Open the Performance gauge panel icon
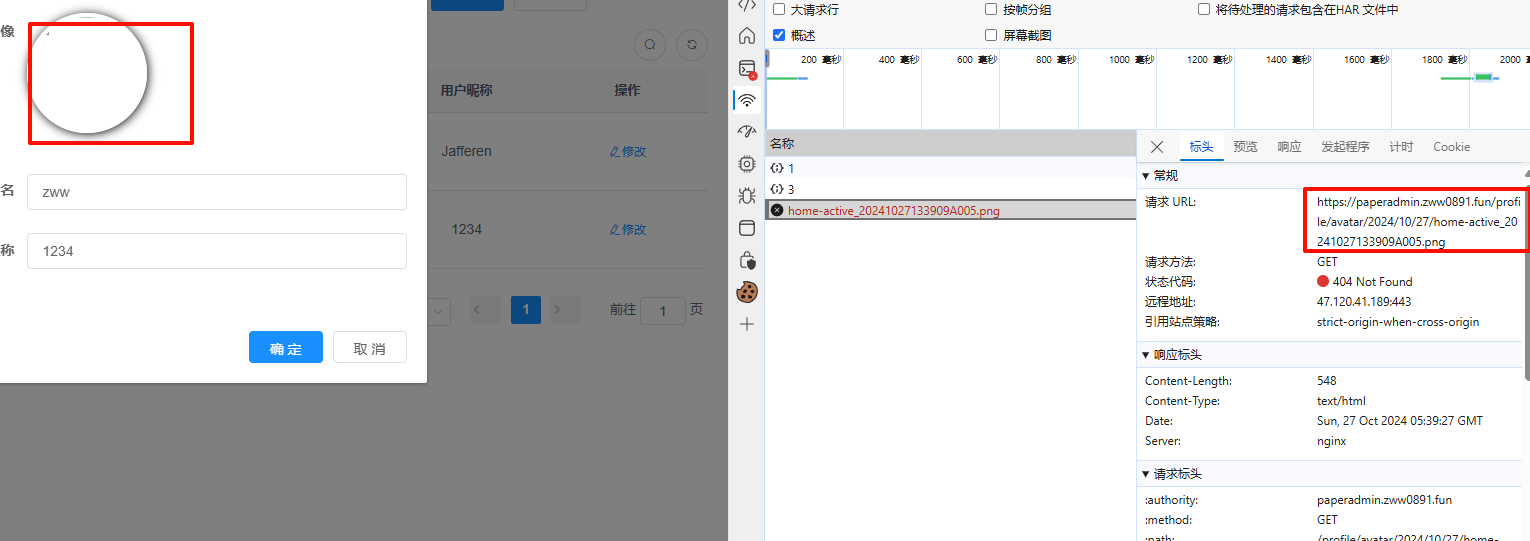Image resolution: width=1530 pixels, height=541 pixels. 746,131
